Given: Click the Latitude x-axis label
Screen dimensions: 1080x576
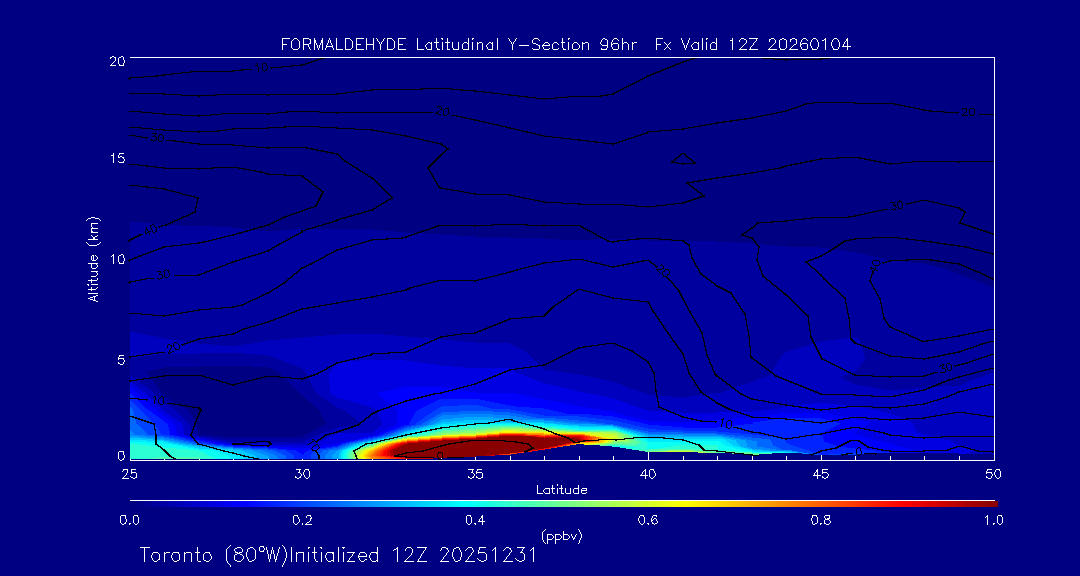Looking at the screenshot, I should point(561,489).
